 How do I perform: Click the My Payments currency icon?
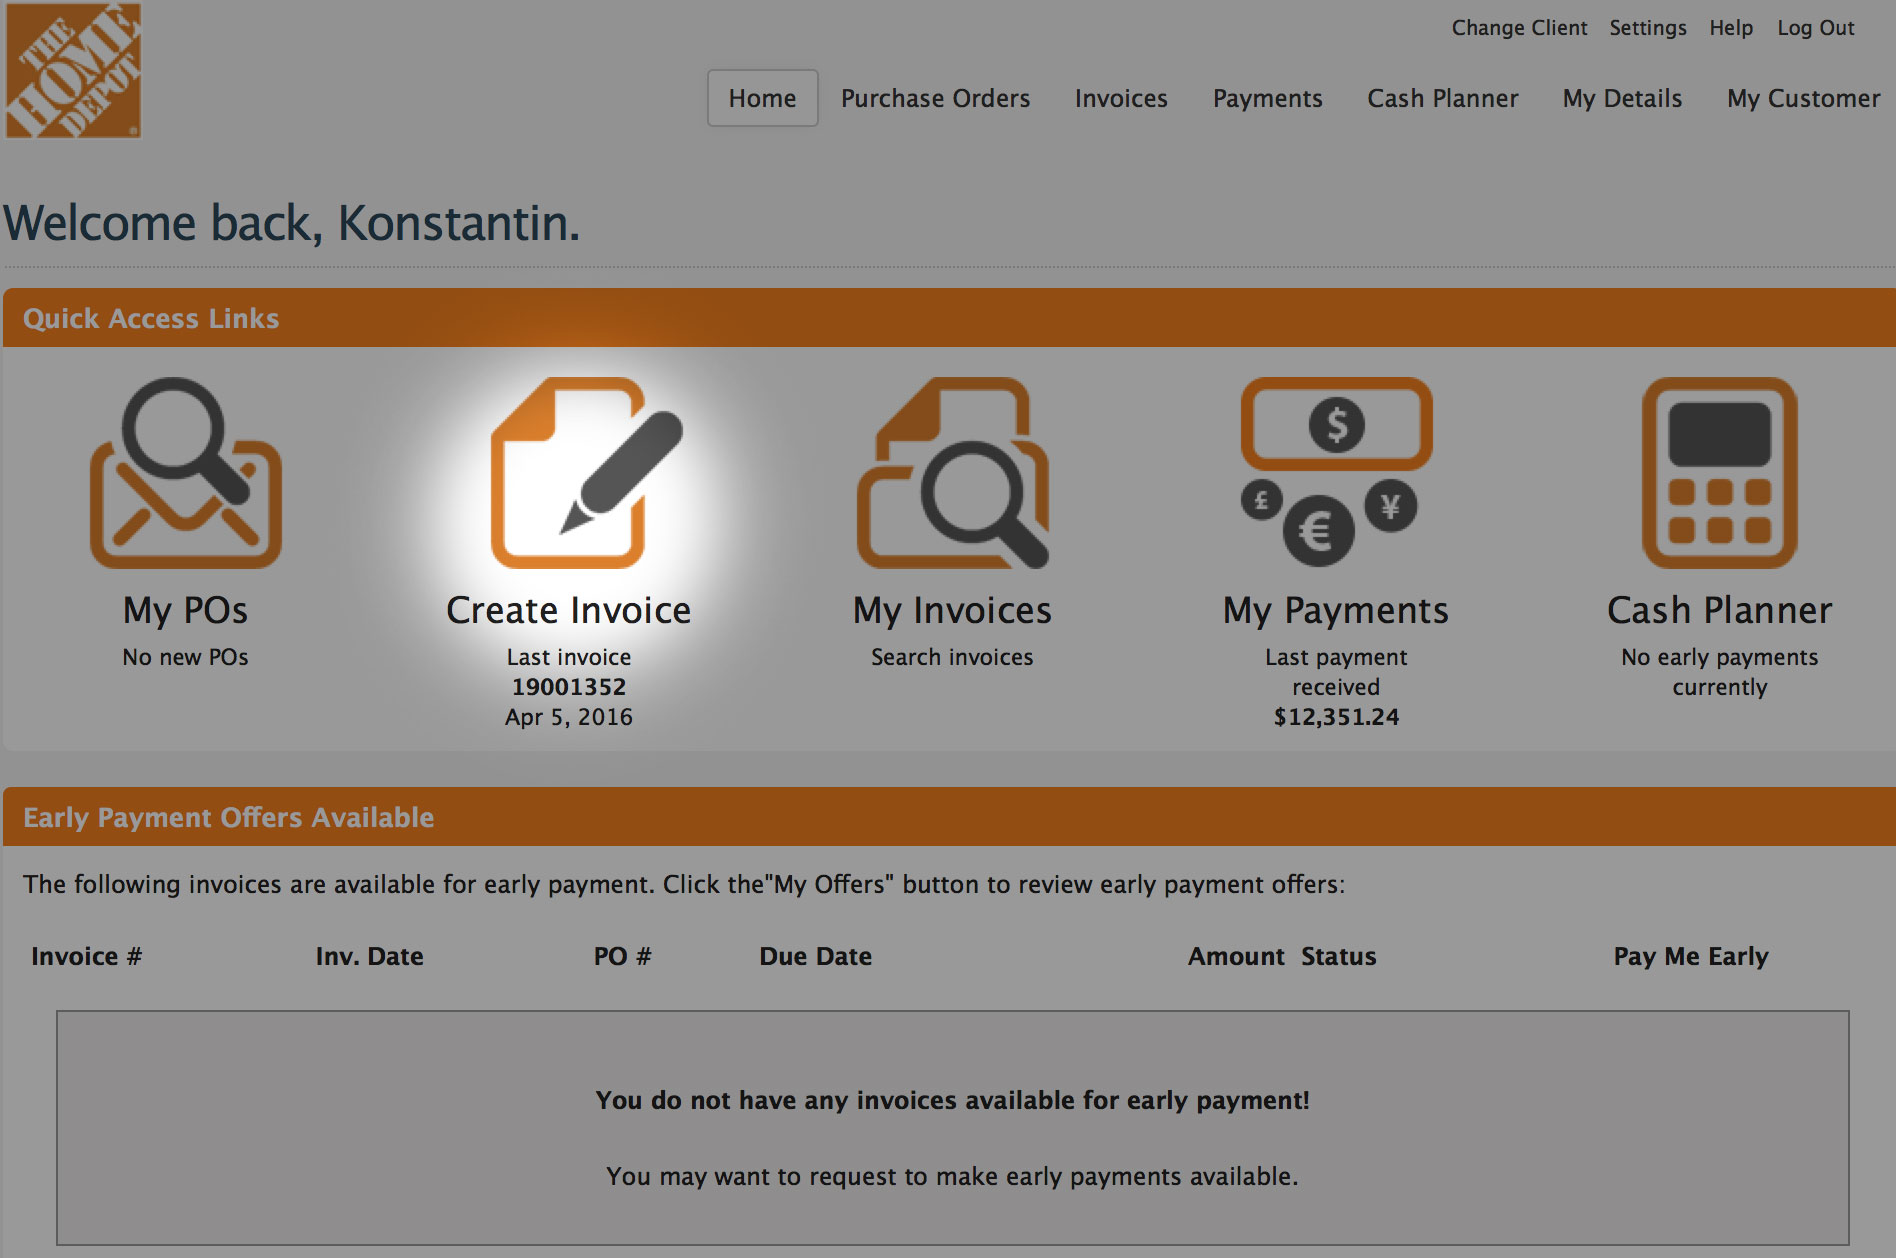(x=1336, y=471)
